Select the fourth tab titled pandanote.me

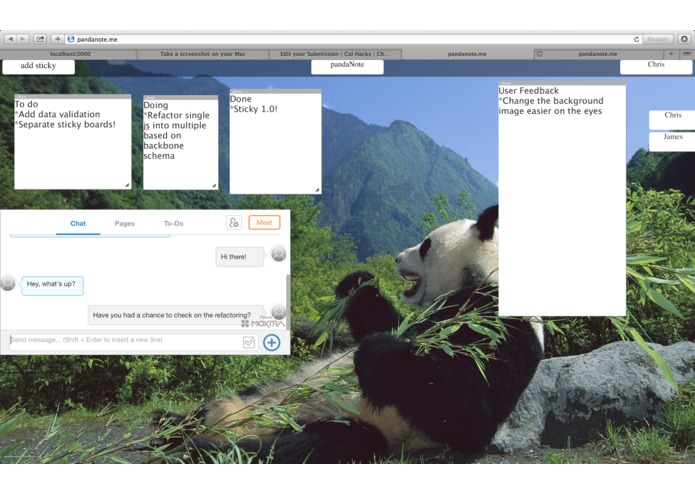[467, 54]
